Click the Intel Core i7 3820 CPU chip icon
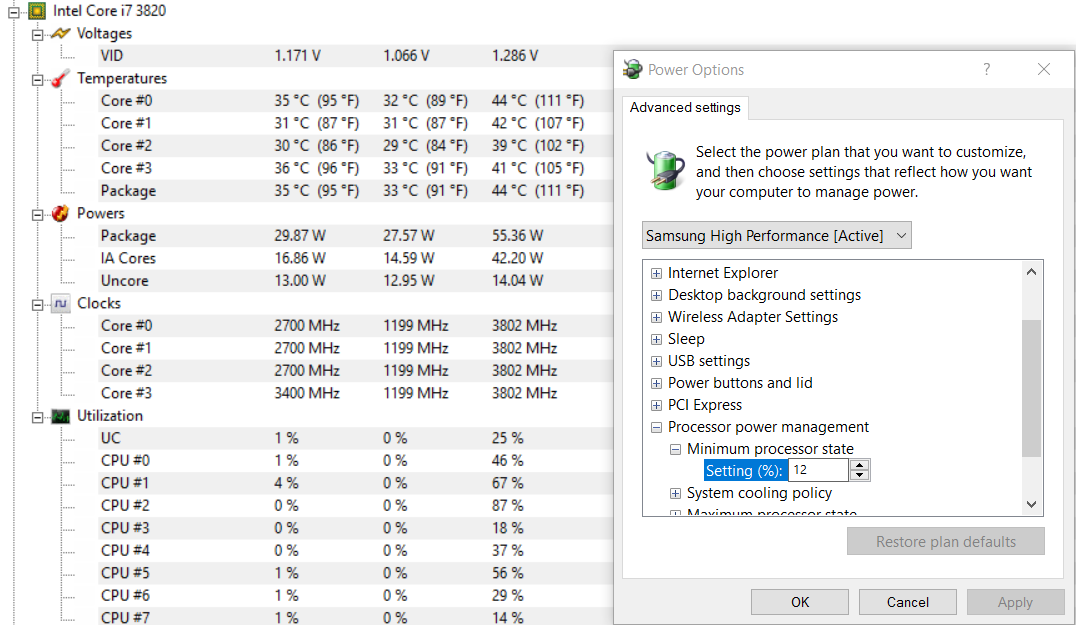This screenshot has height=625, width=1076. [37, 10]
